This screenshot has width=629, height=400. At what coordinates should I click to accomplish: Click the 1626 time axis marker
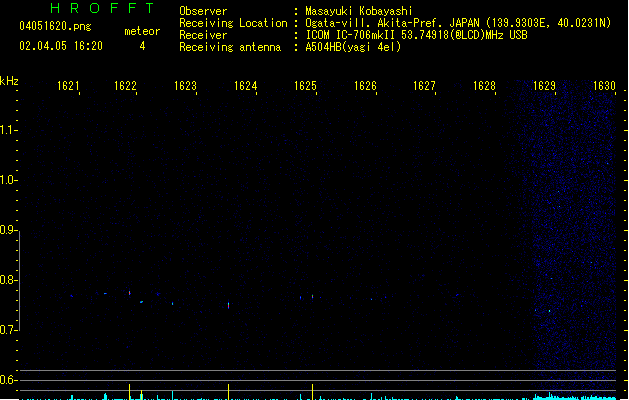[x=365, y=86]
